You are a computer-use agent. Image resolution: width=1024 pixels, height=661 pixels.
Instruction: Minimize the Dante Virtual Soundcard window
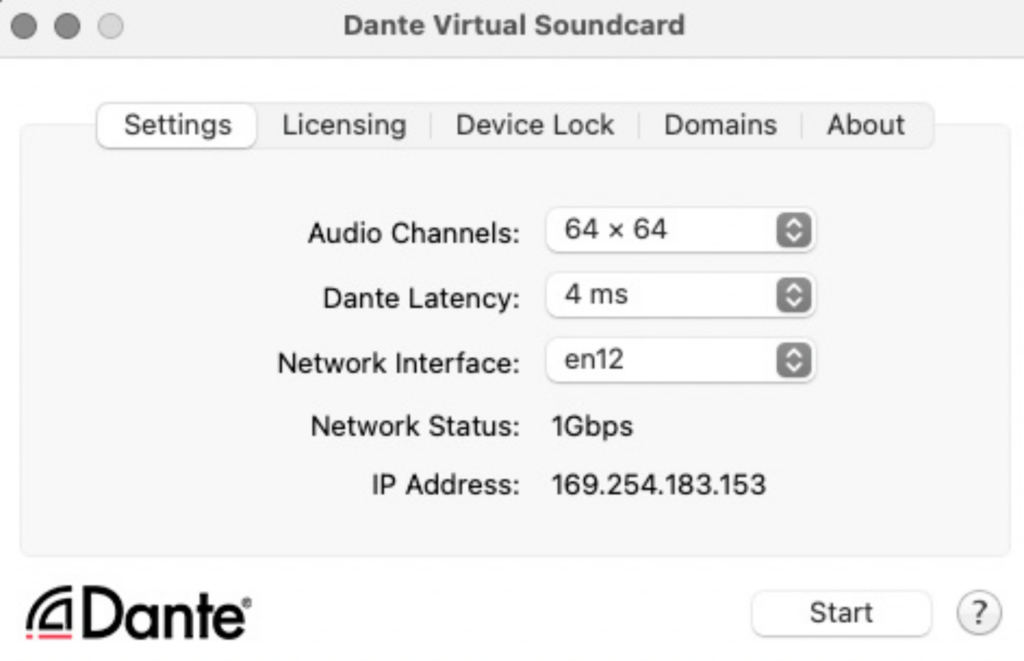67,26
